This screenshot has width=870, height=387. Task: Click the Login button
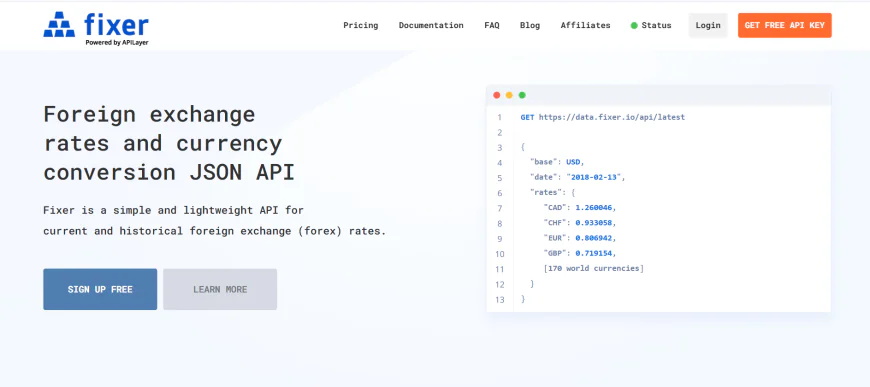[x=708, y=26]
